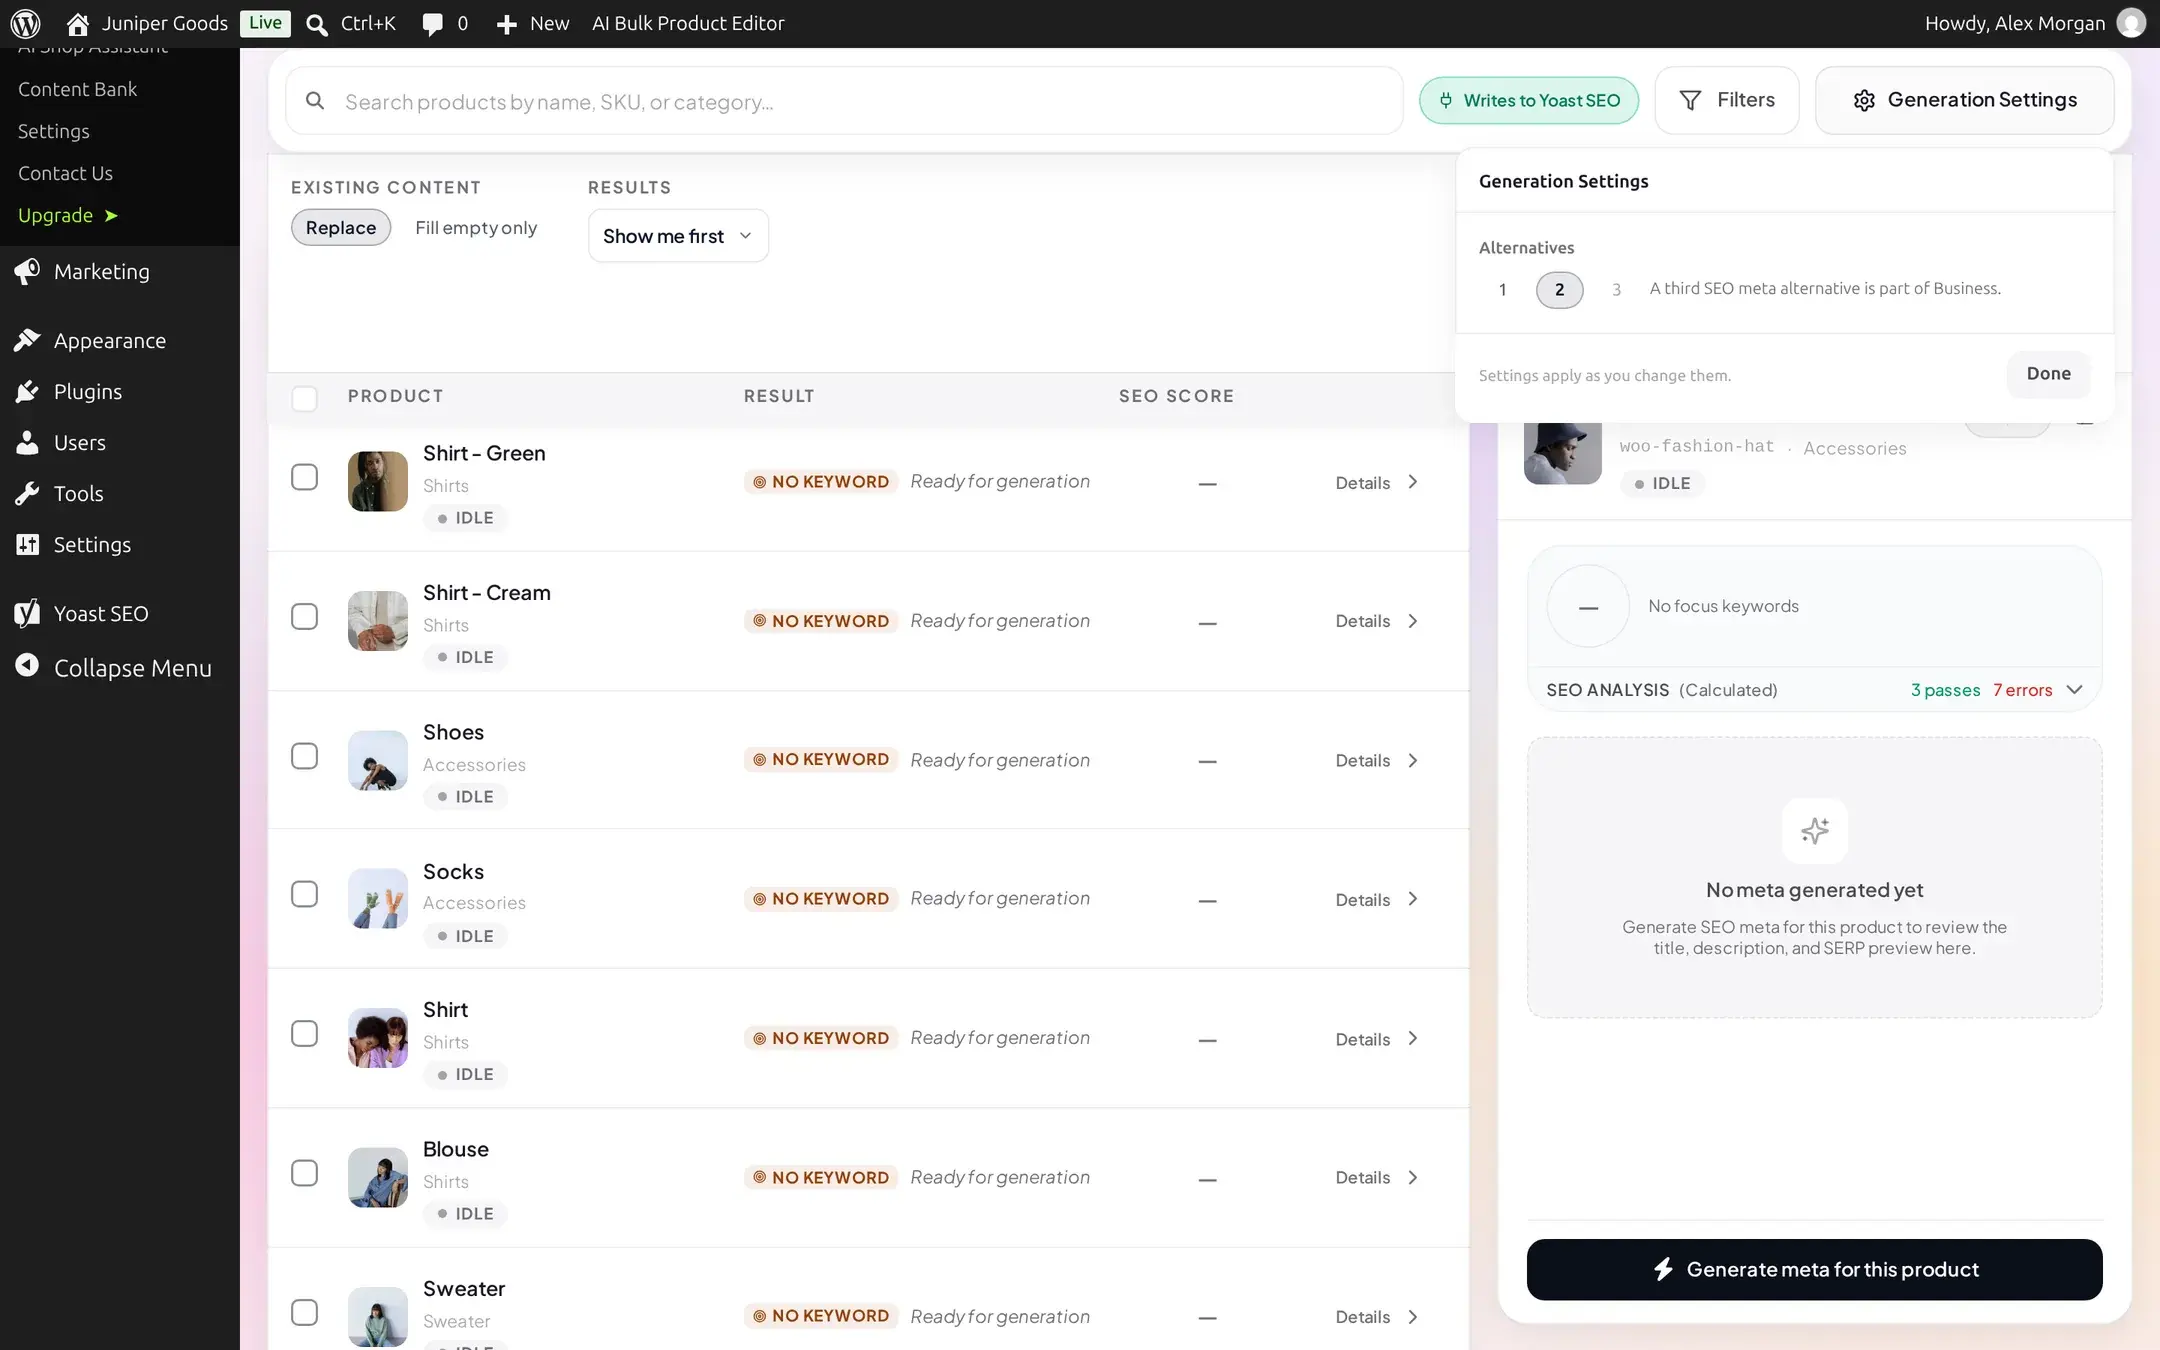The image size is (2160, 1350).
Task: Open Alex Morgan's user avatar
Action: (x=2131, y=23)
